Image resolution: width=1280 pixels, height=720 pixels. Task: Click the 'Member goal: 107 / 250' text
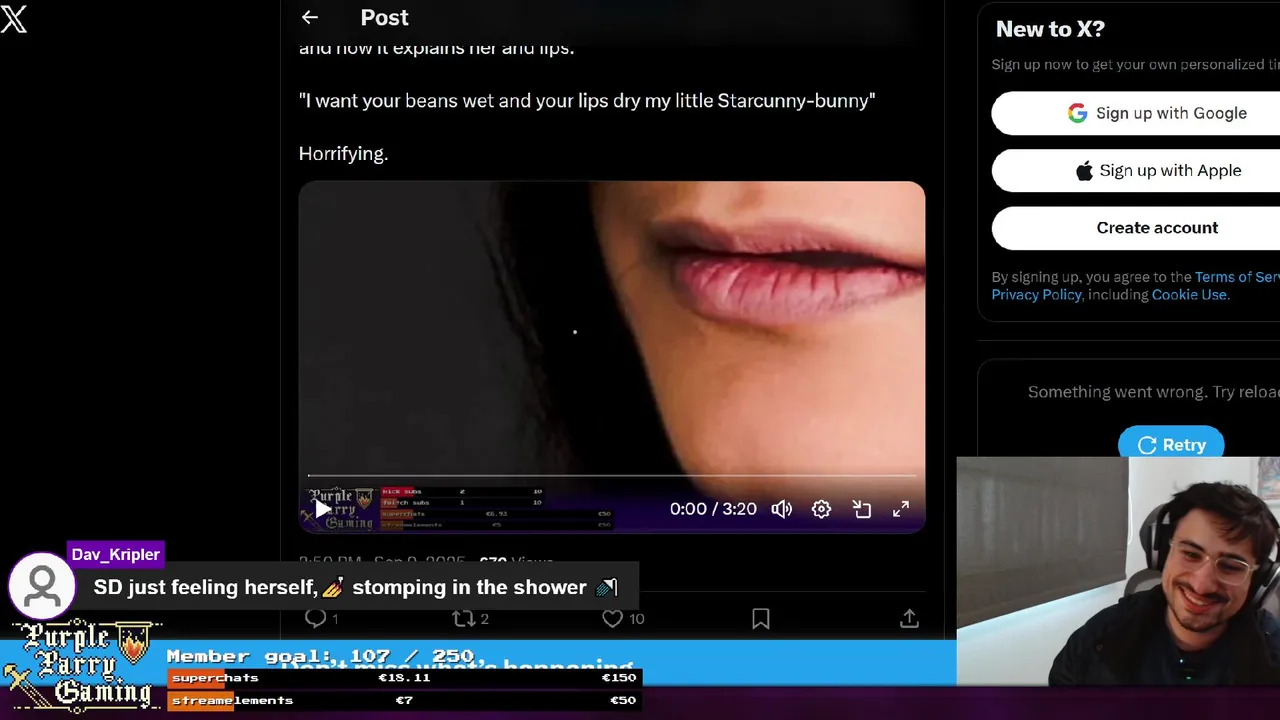(x=320, y=656)
